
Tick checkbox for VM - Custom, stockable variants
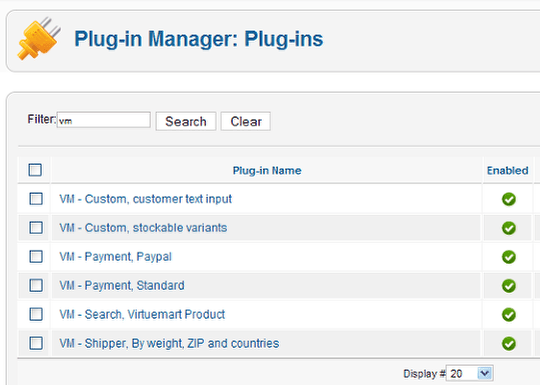pos(36,228)
